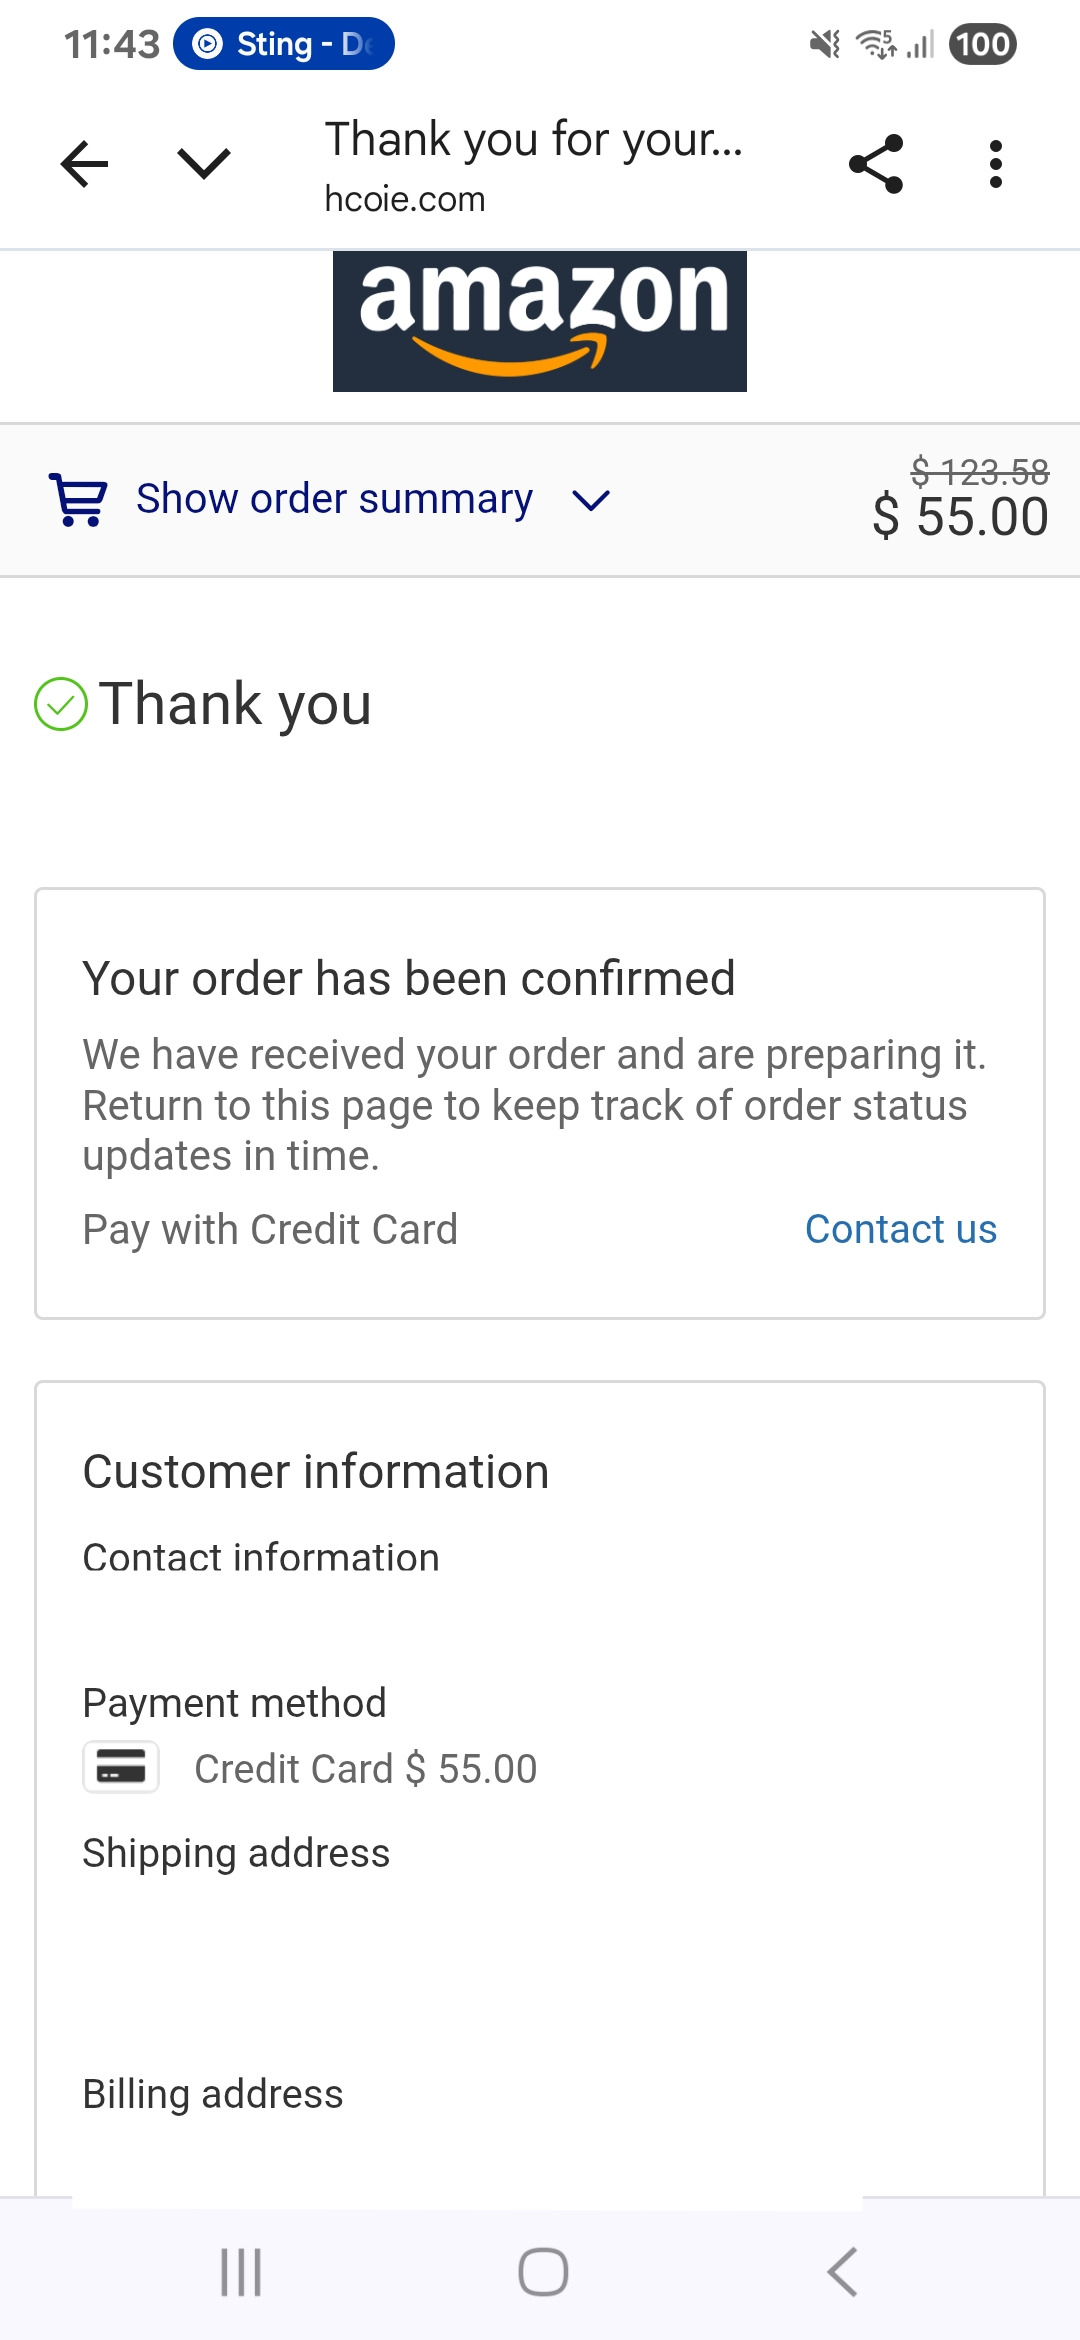Tap the Amazon logo banner

coord(540,321)
